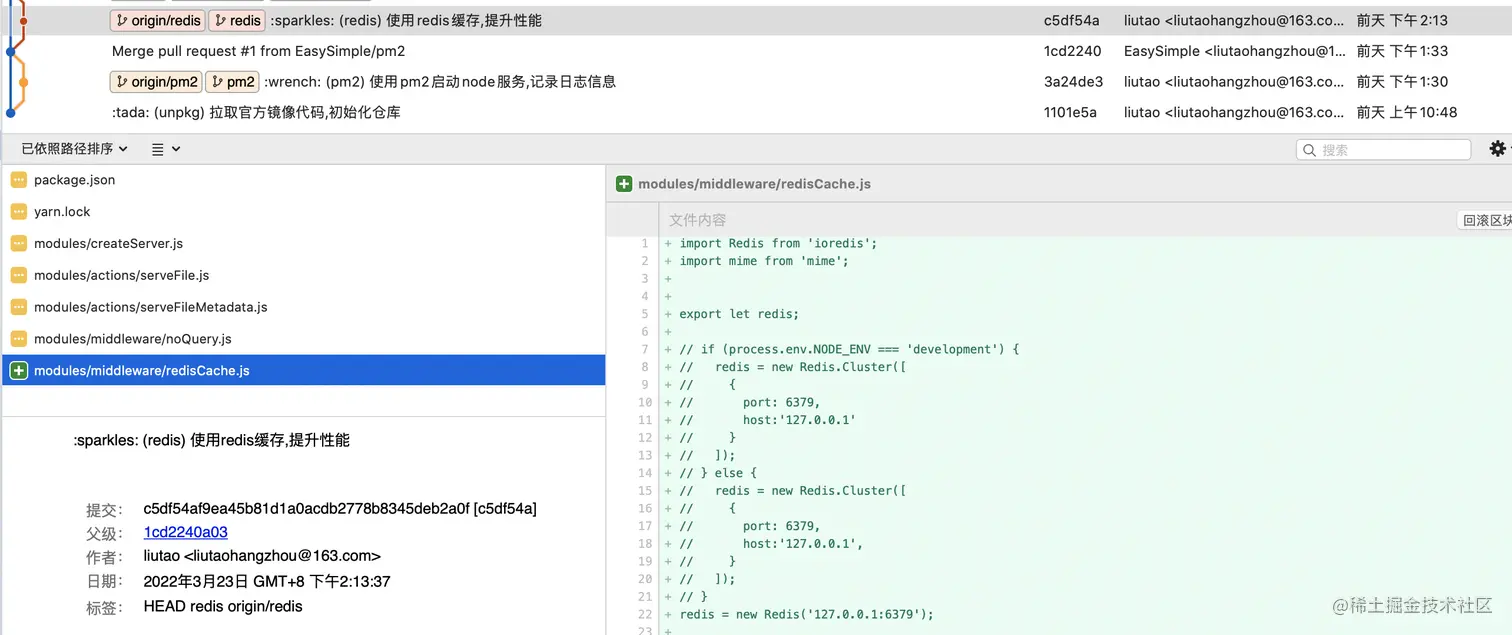Click modified status icon of createServer.js
Image resolution: width=1512 pixels, height=635 pixels.
point(18,243)
